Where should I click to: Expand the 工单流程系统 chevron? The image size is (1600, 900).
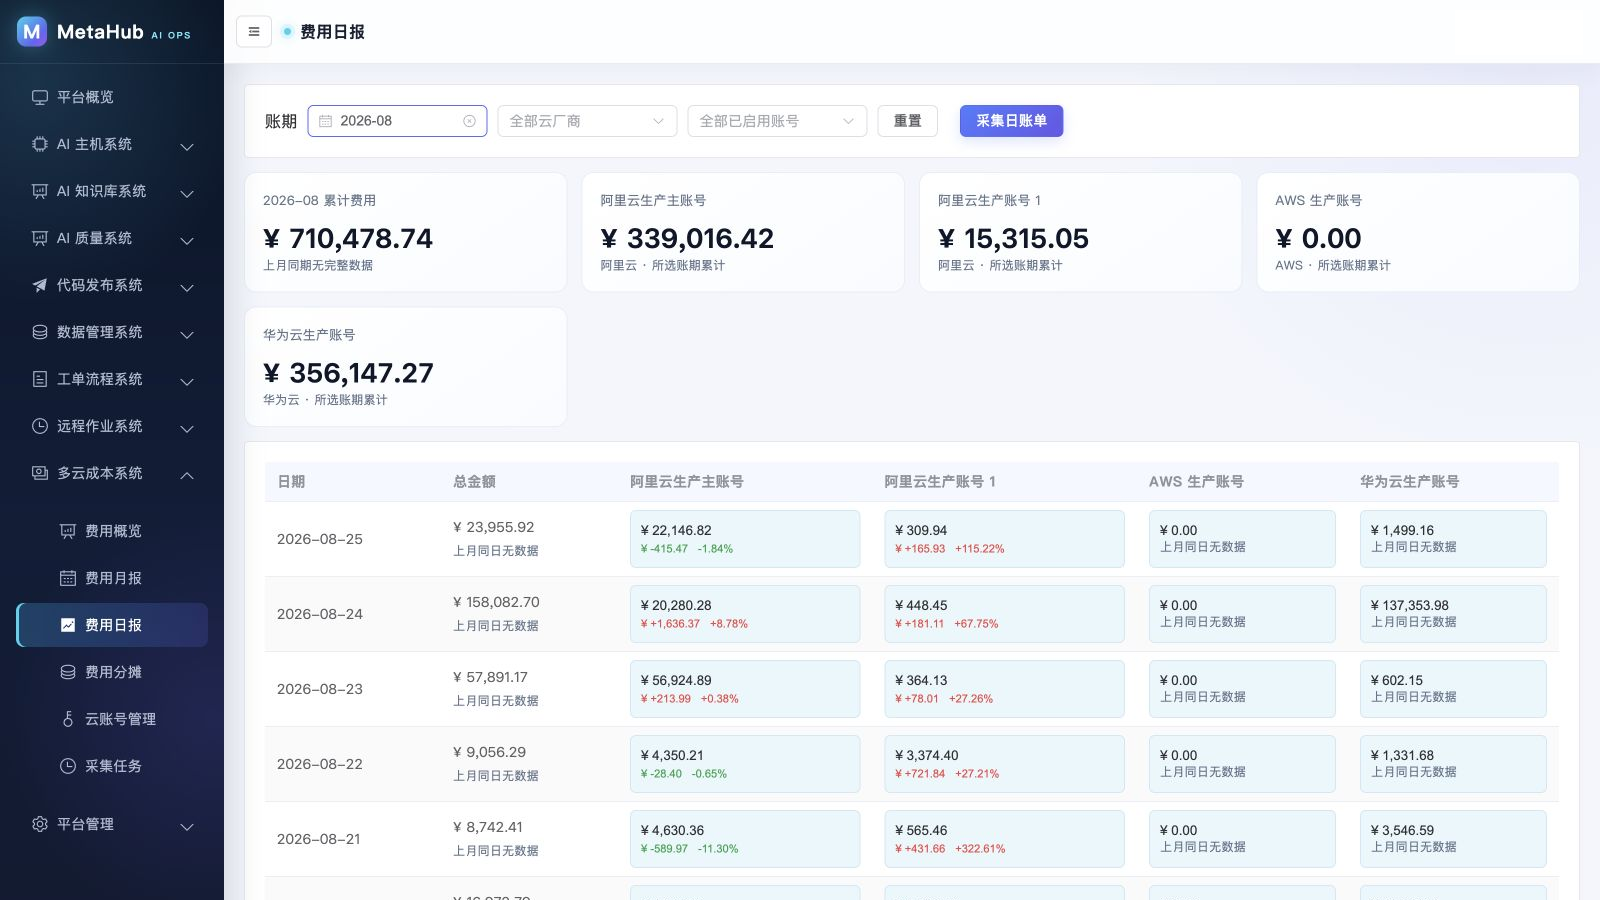[x=187, y=381]
